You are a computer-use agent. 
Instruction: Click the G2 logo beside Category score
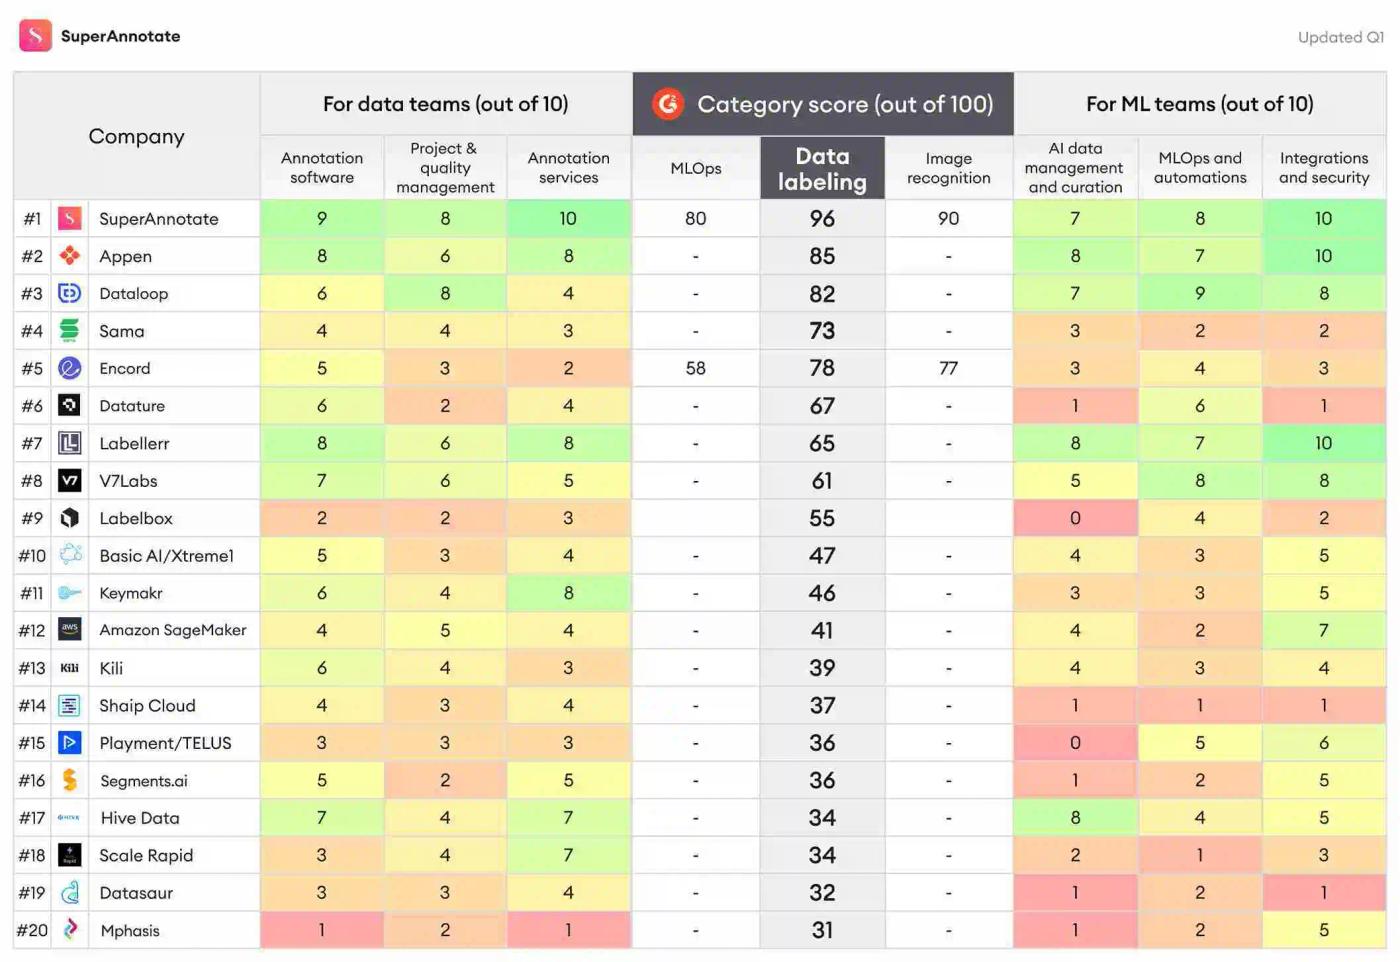pos(668,103)
